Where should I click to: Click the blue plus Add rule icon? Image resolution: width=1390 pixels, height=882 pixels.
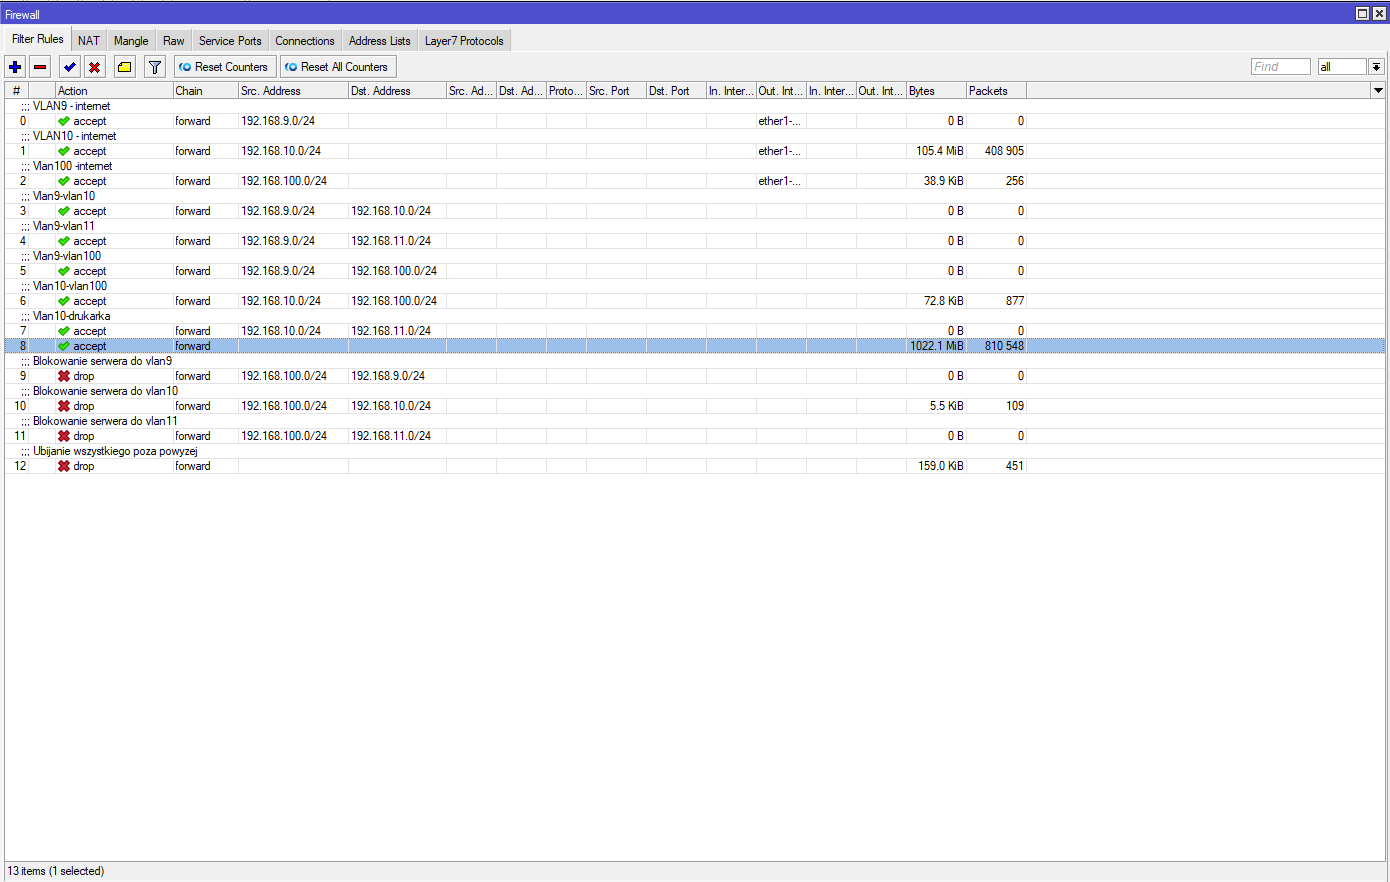coord(15,67)
